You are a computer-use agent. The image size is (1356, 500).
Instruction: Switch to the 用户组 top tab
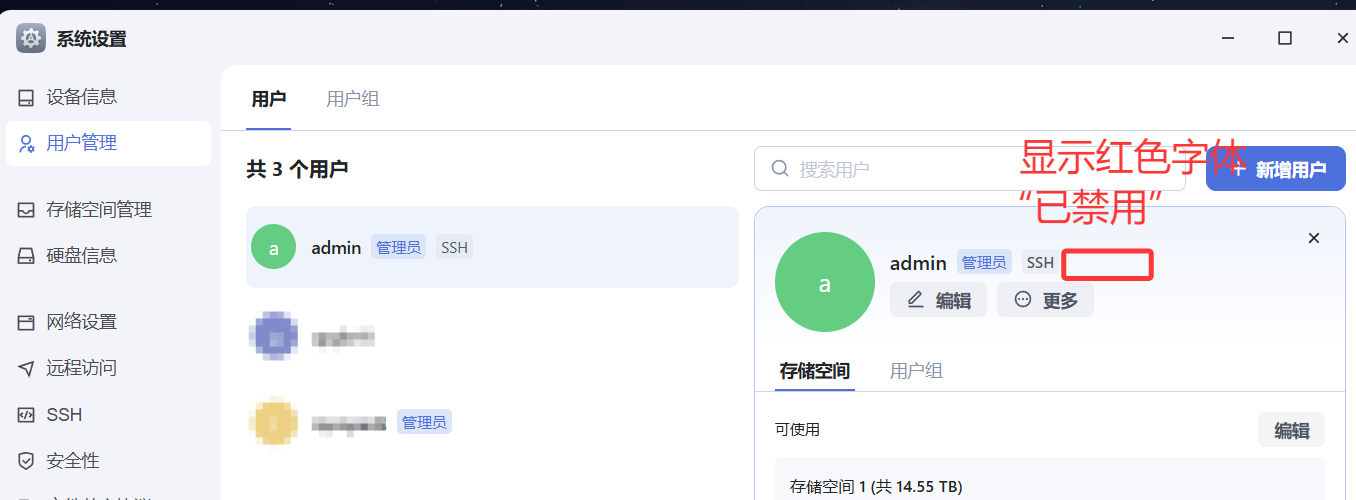353,99
